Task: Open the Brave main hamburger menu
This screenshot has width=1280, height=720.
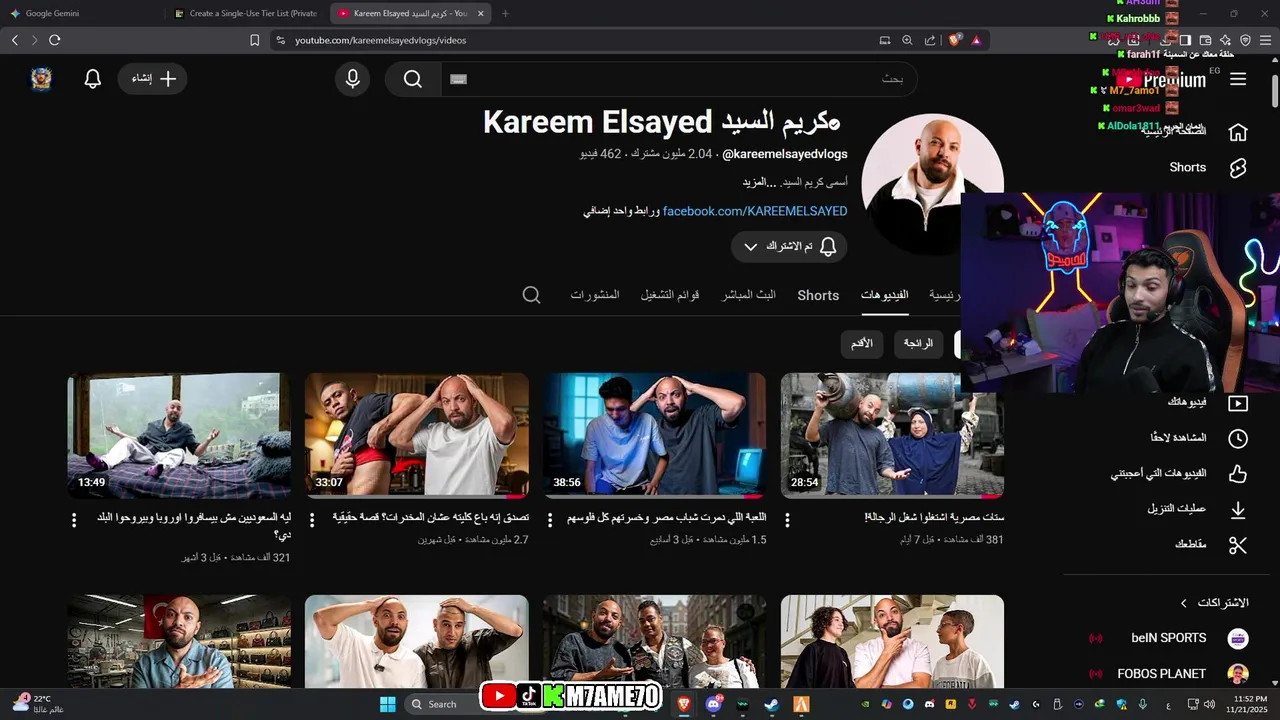Action: pyautogui.click(x=1265, y=40)
